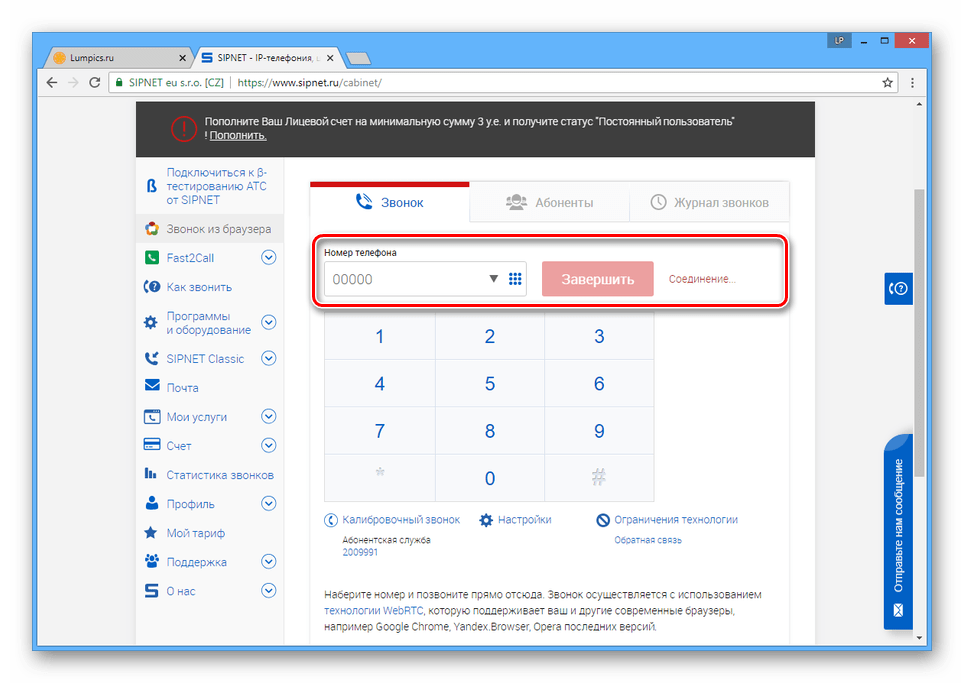Image resolution: width=964 pixels, height=683 pixels.
Task: Click the Завершить button
Action: 598,279
